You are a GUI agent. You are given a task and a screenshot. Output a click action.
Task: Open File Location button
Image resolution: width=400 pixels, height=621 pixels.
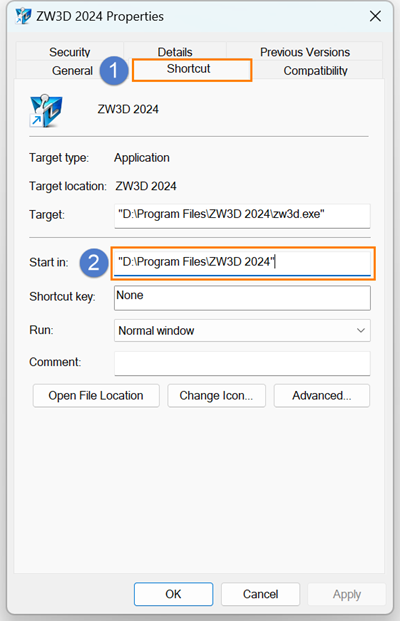coord(96,395)
